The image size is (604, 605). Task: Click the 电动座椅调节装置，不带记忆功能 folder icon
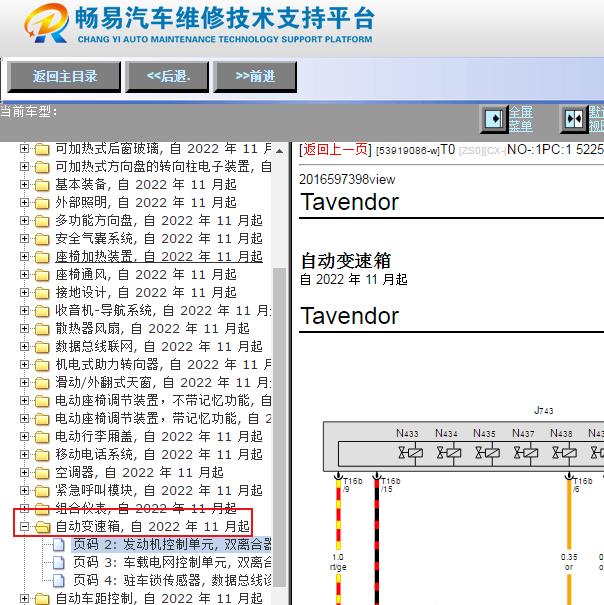coord(42,401)
